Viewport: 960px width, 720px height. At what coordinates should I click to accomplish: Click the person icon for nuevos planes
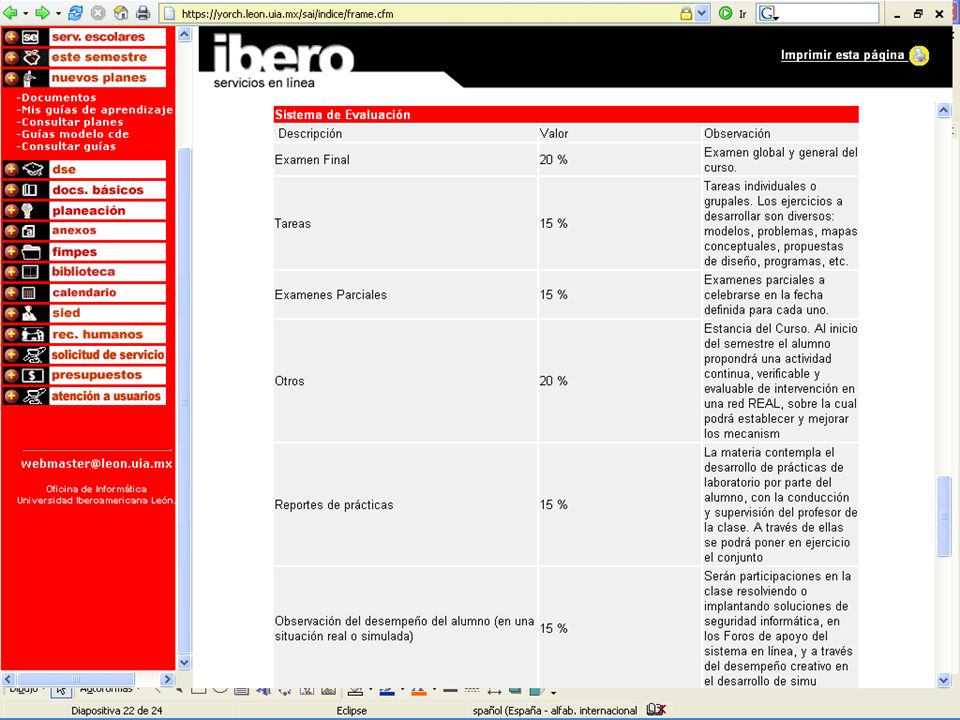tap(29, 78)
